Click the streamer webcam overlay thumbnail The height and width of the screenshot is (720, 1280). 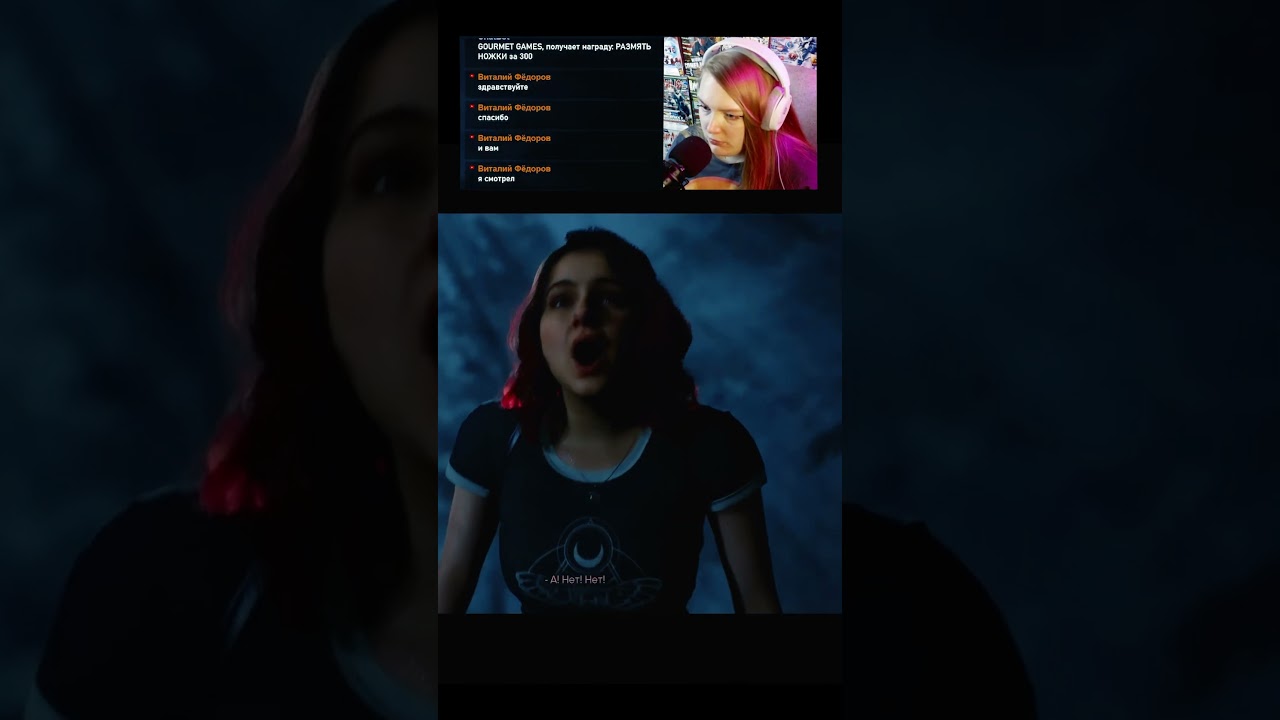pos(740,113)
